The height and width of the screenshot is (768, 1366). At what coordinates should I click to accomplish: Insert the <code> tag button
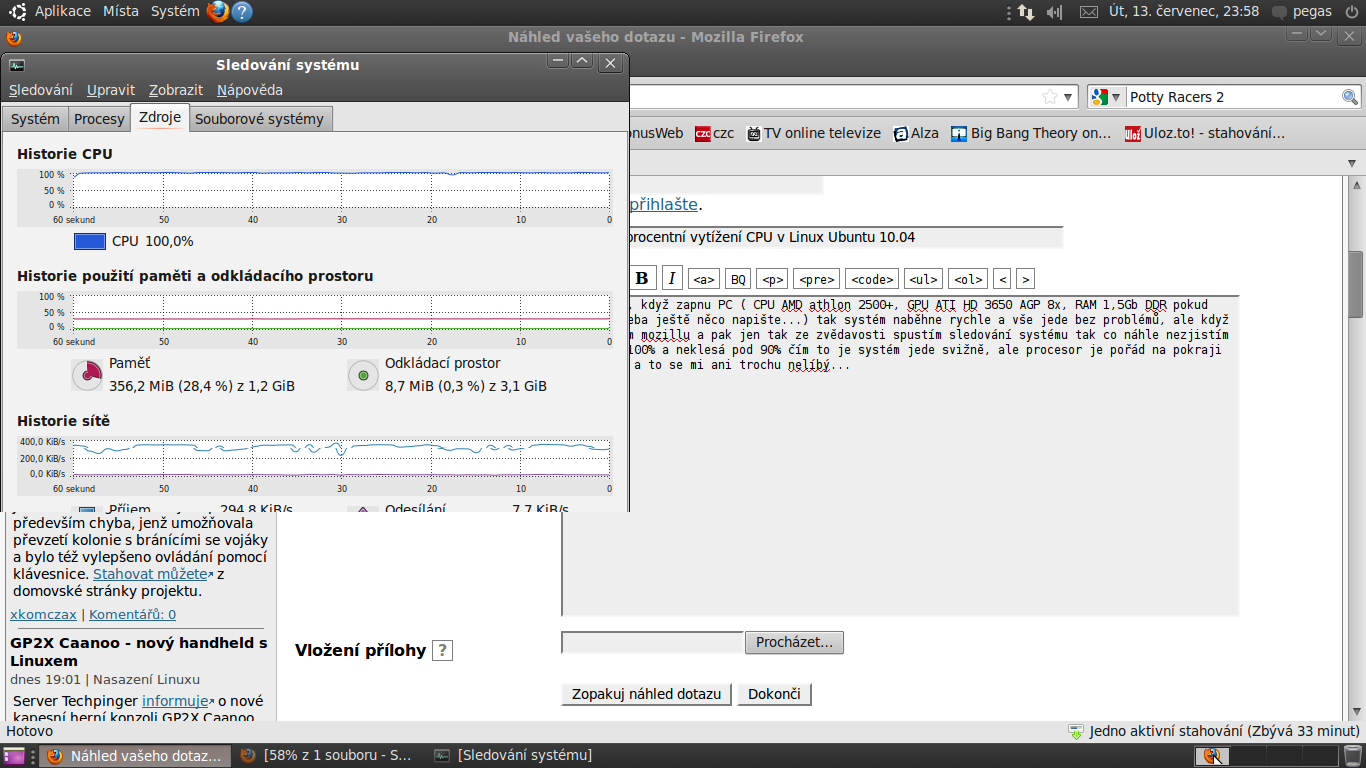pos(872,279)
